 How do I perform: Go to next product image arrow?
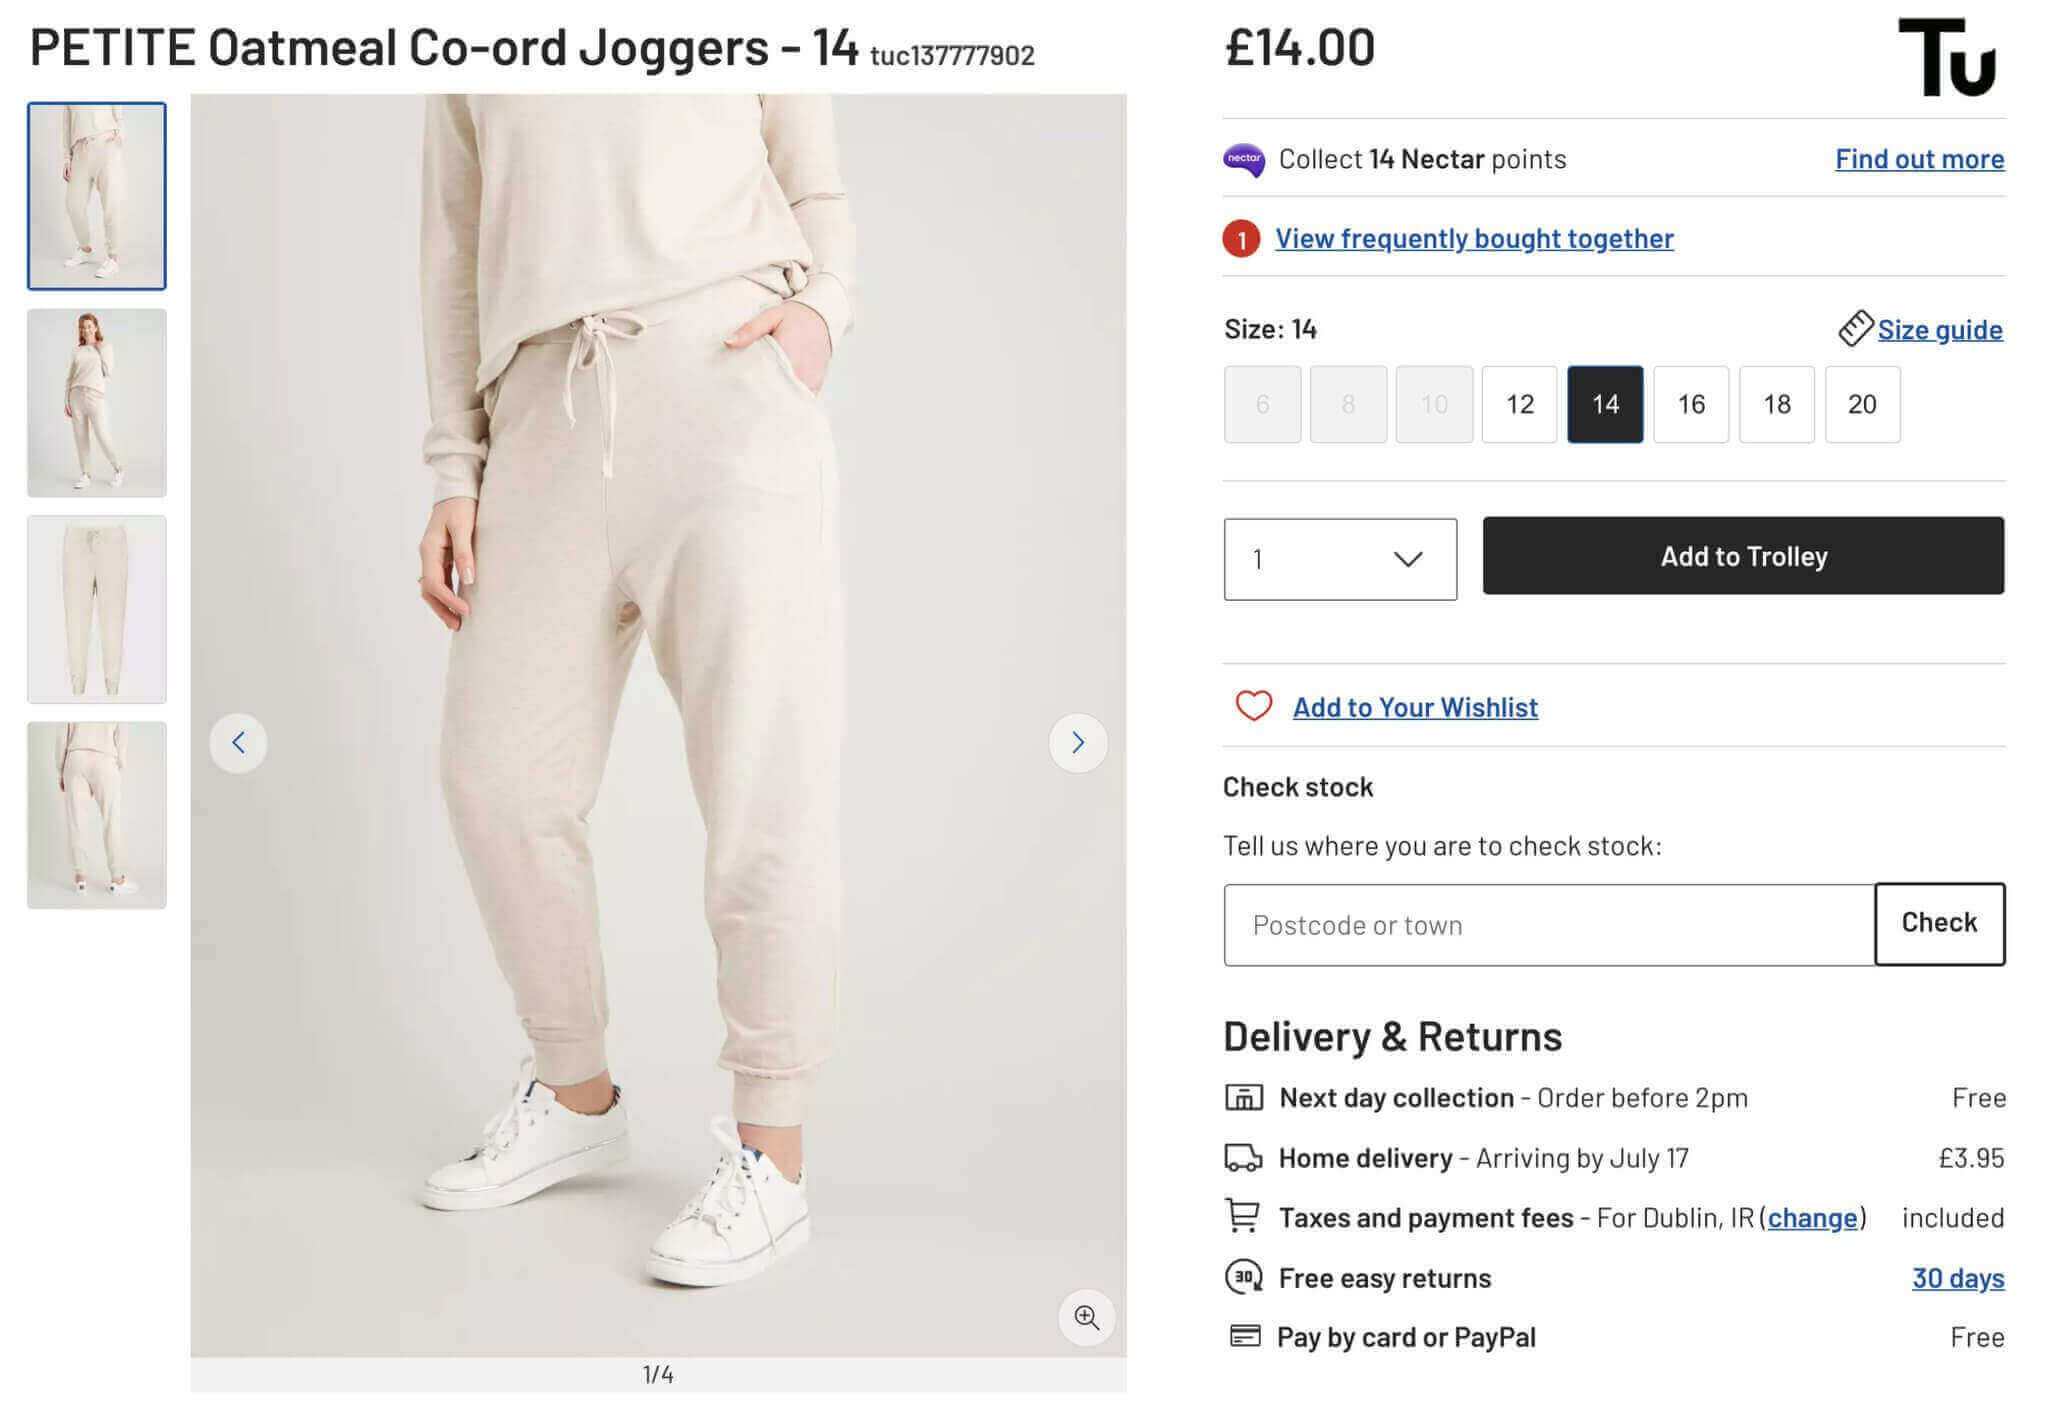1077,742
